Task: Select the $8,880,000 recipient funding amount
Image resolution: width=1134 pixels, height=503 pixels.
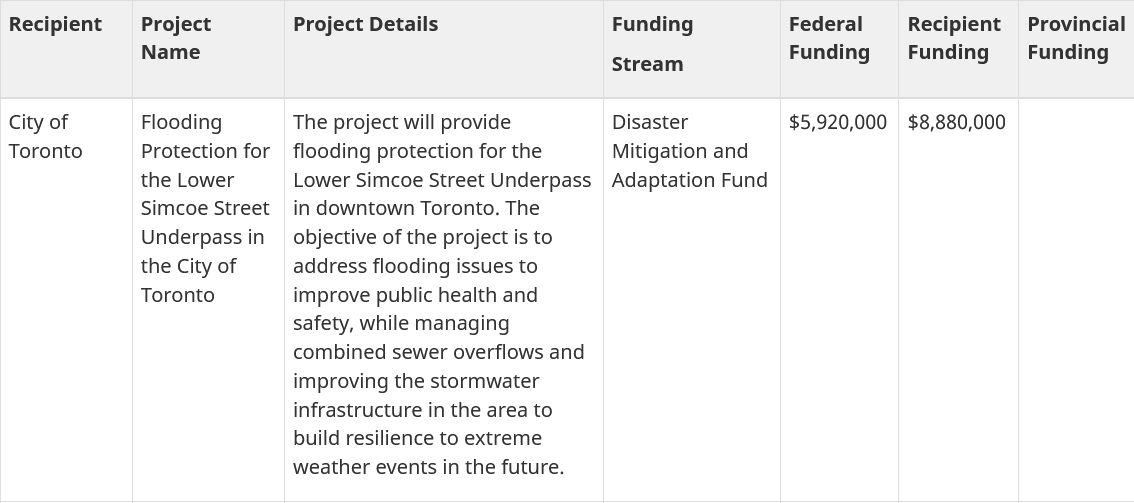Action: pyautogui.click(x=956, y=122)
